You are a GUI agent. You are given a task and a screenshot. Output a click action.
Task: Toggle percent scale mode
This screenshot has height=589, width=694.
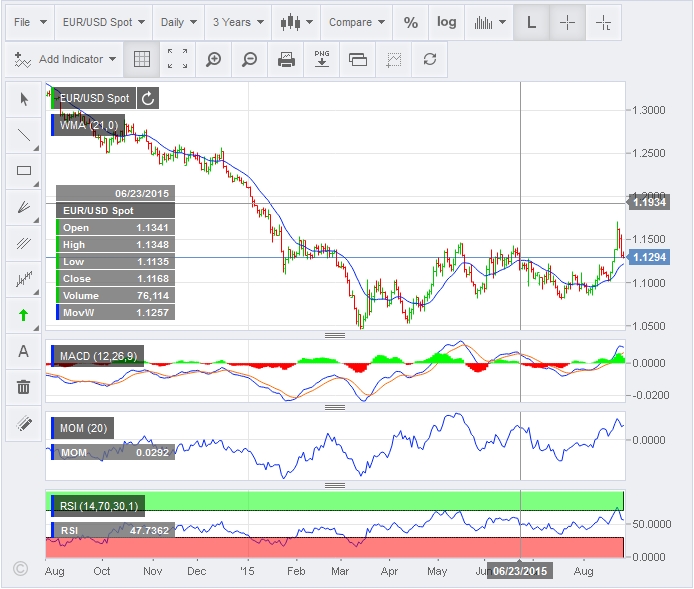(x=411, y=22)
